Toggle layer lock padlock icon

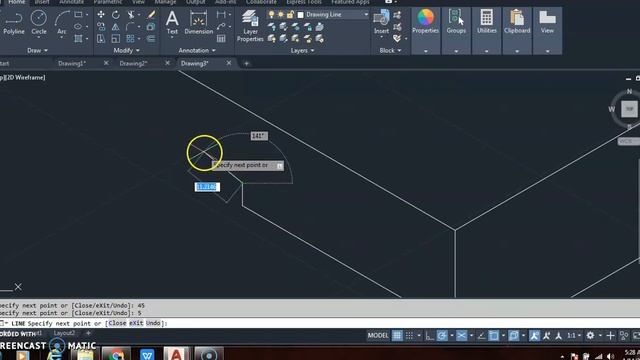pyautogui.click(x=290, y=15)
